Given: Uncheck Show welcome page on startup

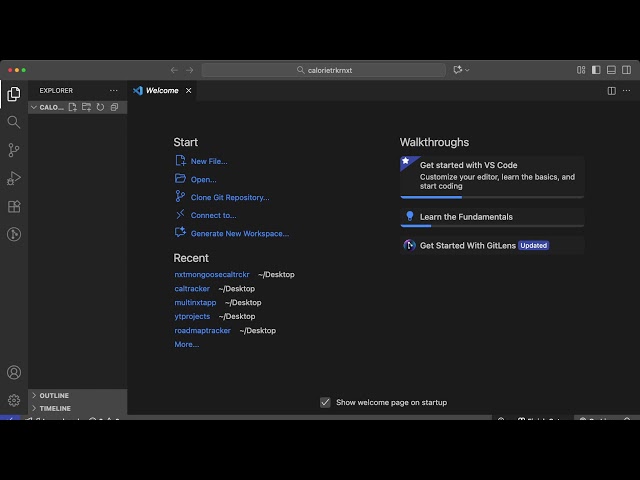Looking at the screenshot, I should 325,402.
